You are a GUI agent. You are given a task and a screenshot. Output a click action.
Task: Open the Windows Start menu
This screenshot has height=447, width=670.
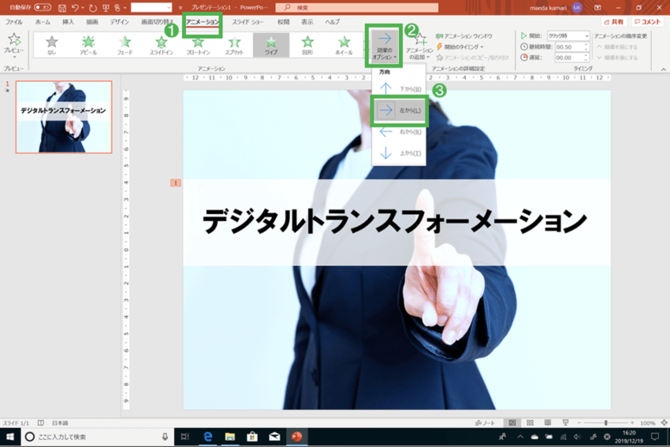(x=10, y=437)
